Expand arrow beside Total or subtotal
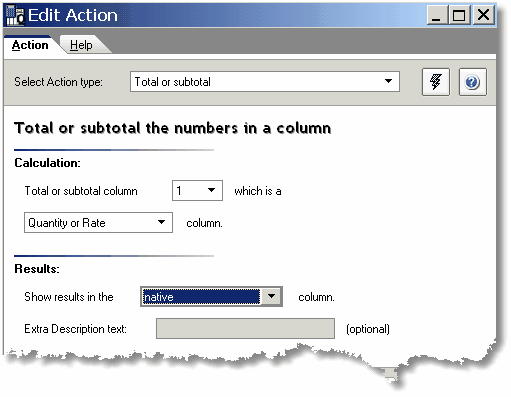 tap(388, 81)
